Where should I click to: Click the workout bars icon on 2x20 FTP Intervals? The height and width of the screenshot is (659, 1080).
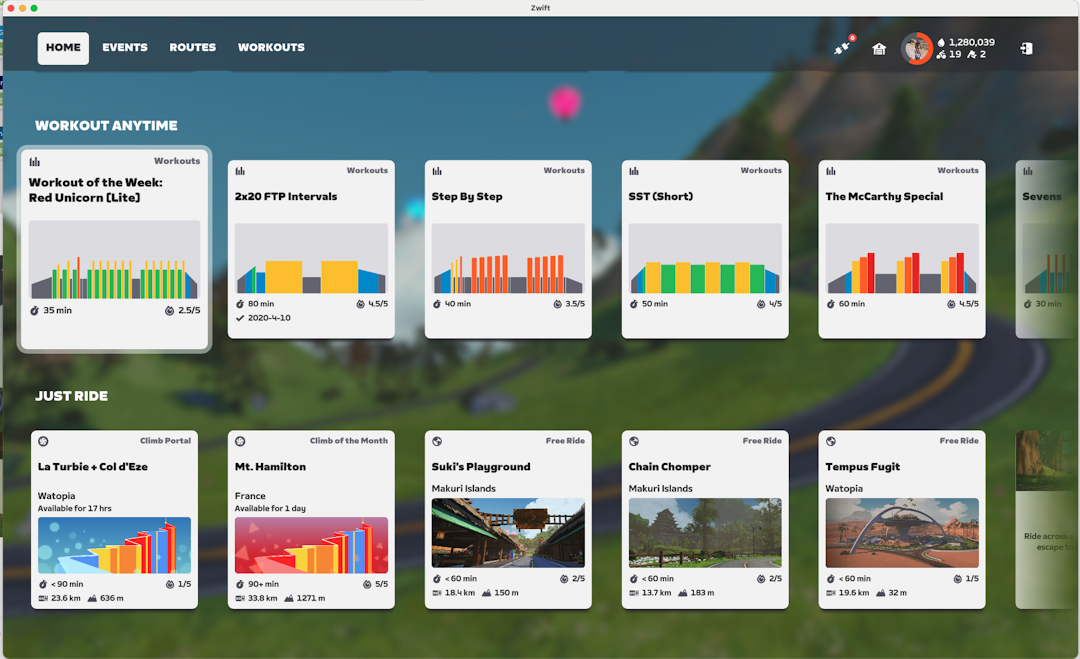240,171
